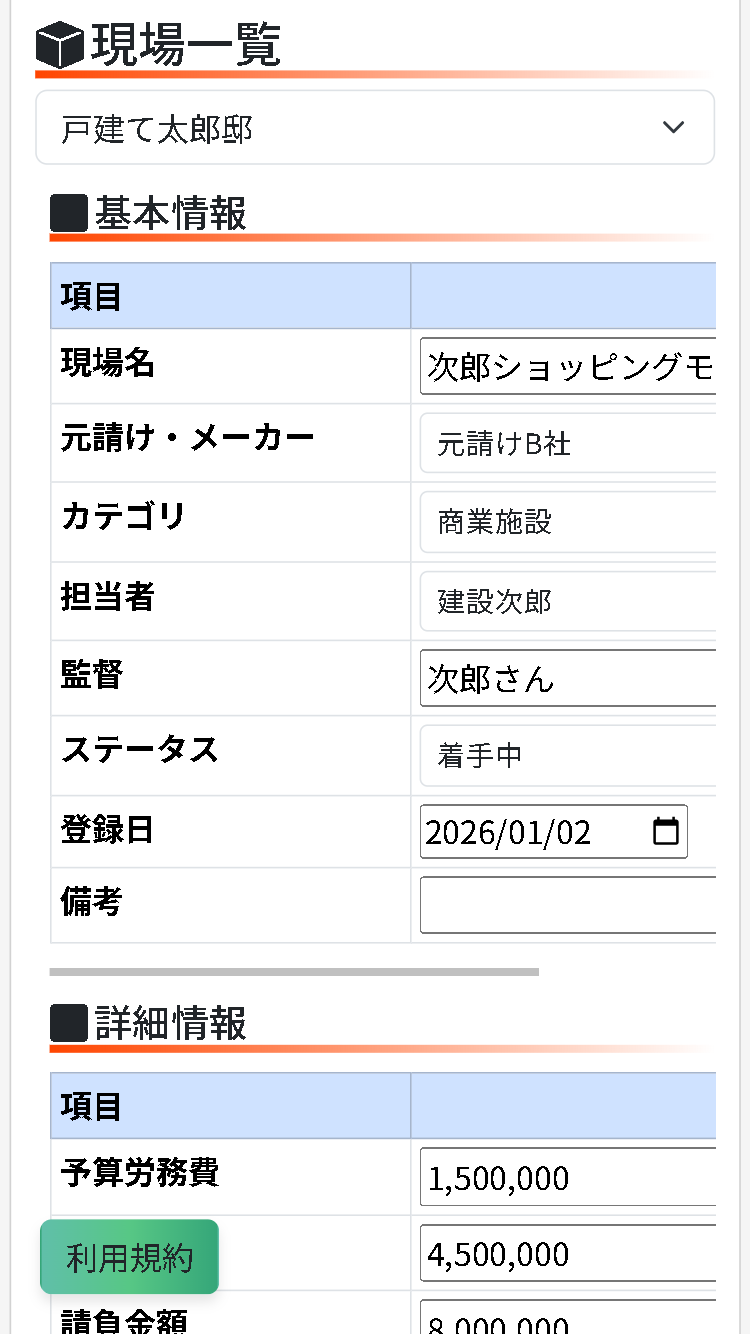Click the 現場名 input showing 次郎ショッピングモ
This screenshot has width=750, height=1334.
pyautogui.click(x=570, y=367)
